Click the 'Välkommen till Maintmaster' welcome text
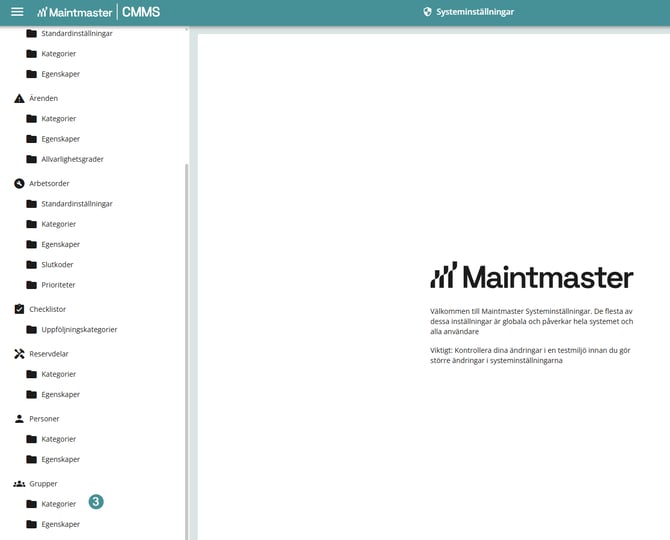 tap(532, 321)
